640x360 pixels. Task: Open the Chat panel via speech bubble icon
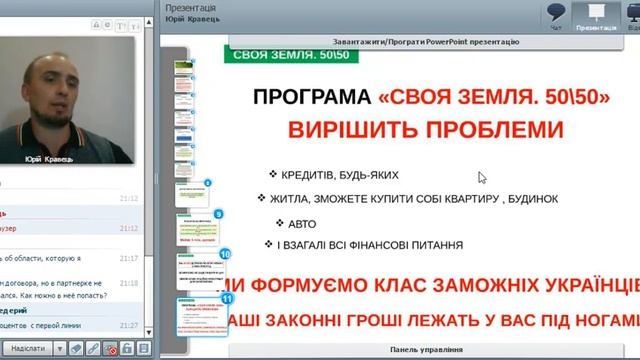[556, 16]
